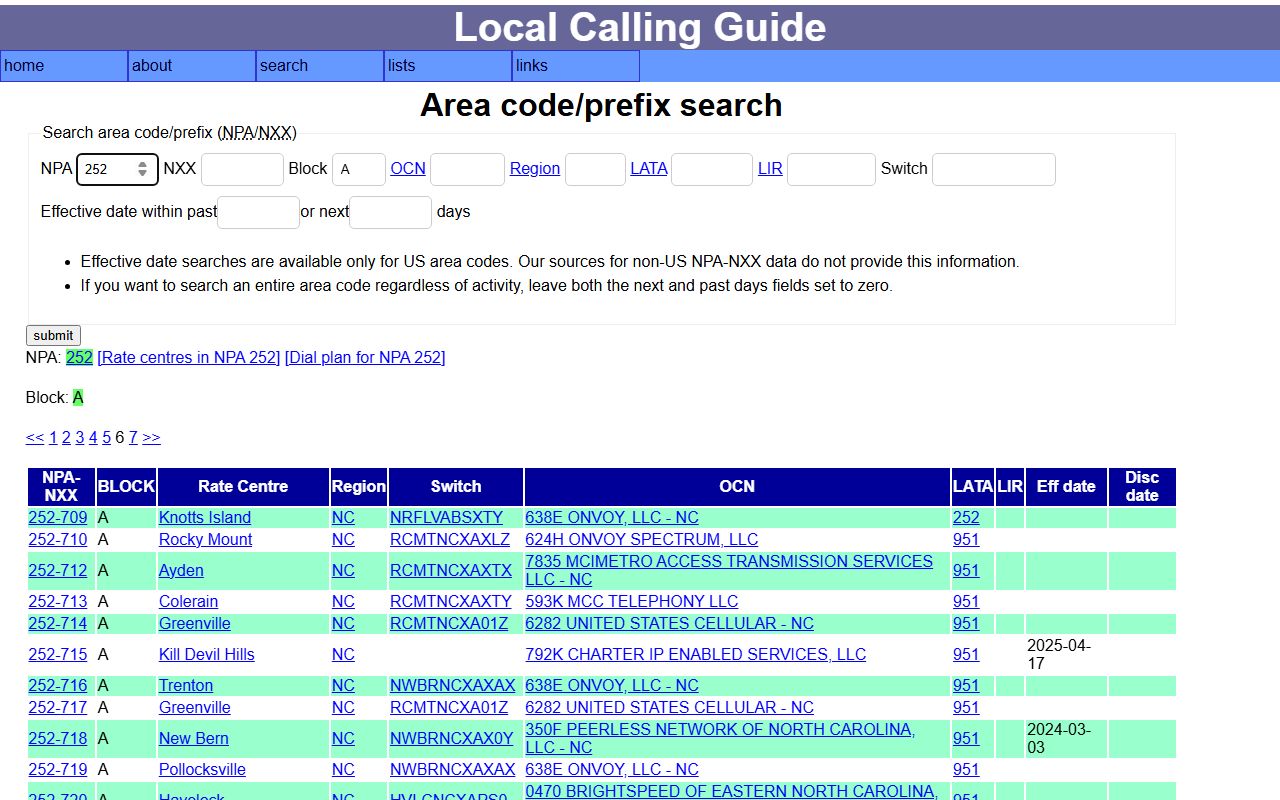Click the OCN label link in the form
Viewport: 1280px width, 800px height.
[408, 169]
